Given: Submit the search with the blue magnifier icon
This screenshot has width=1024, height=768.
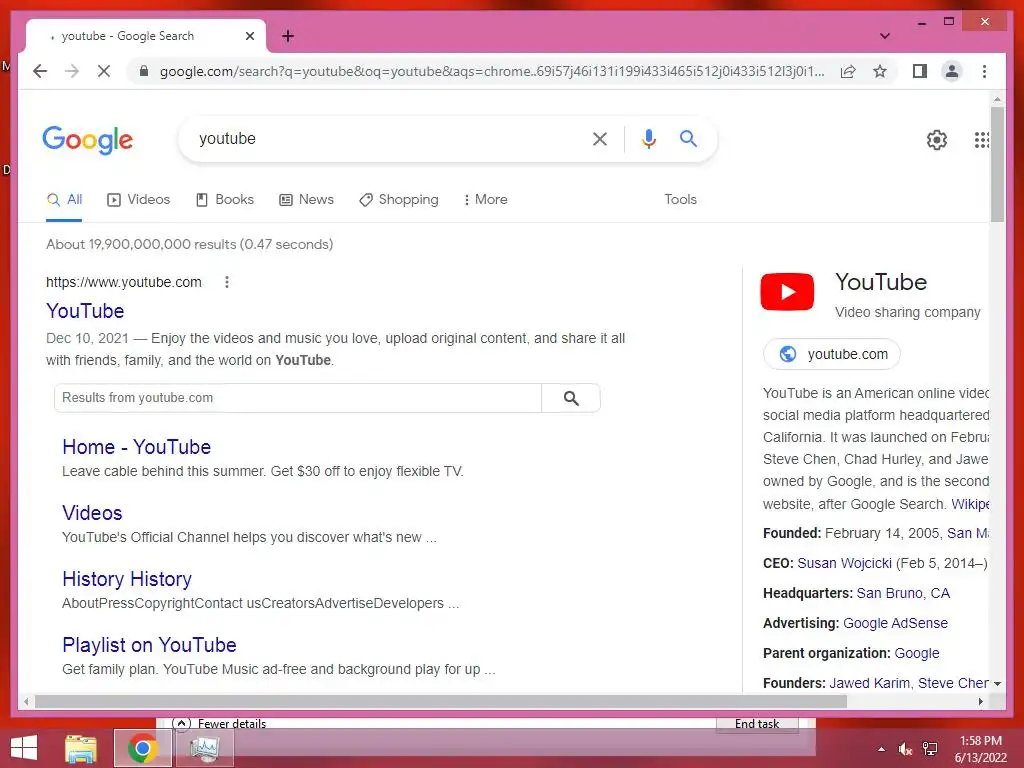Looking at the screenshot, I should pyautogui.click(x=688, y=138).
